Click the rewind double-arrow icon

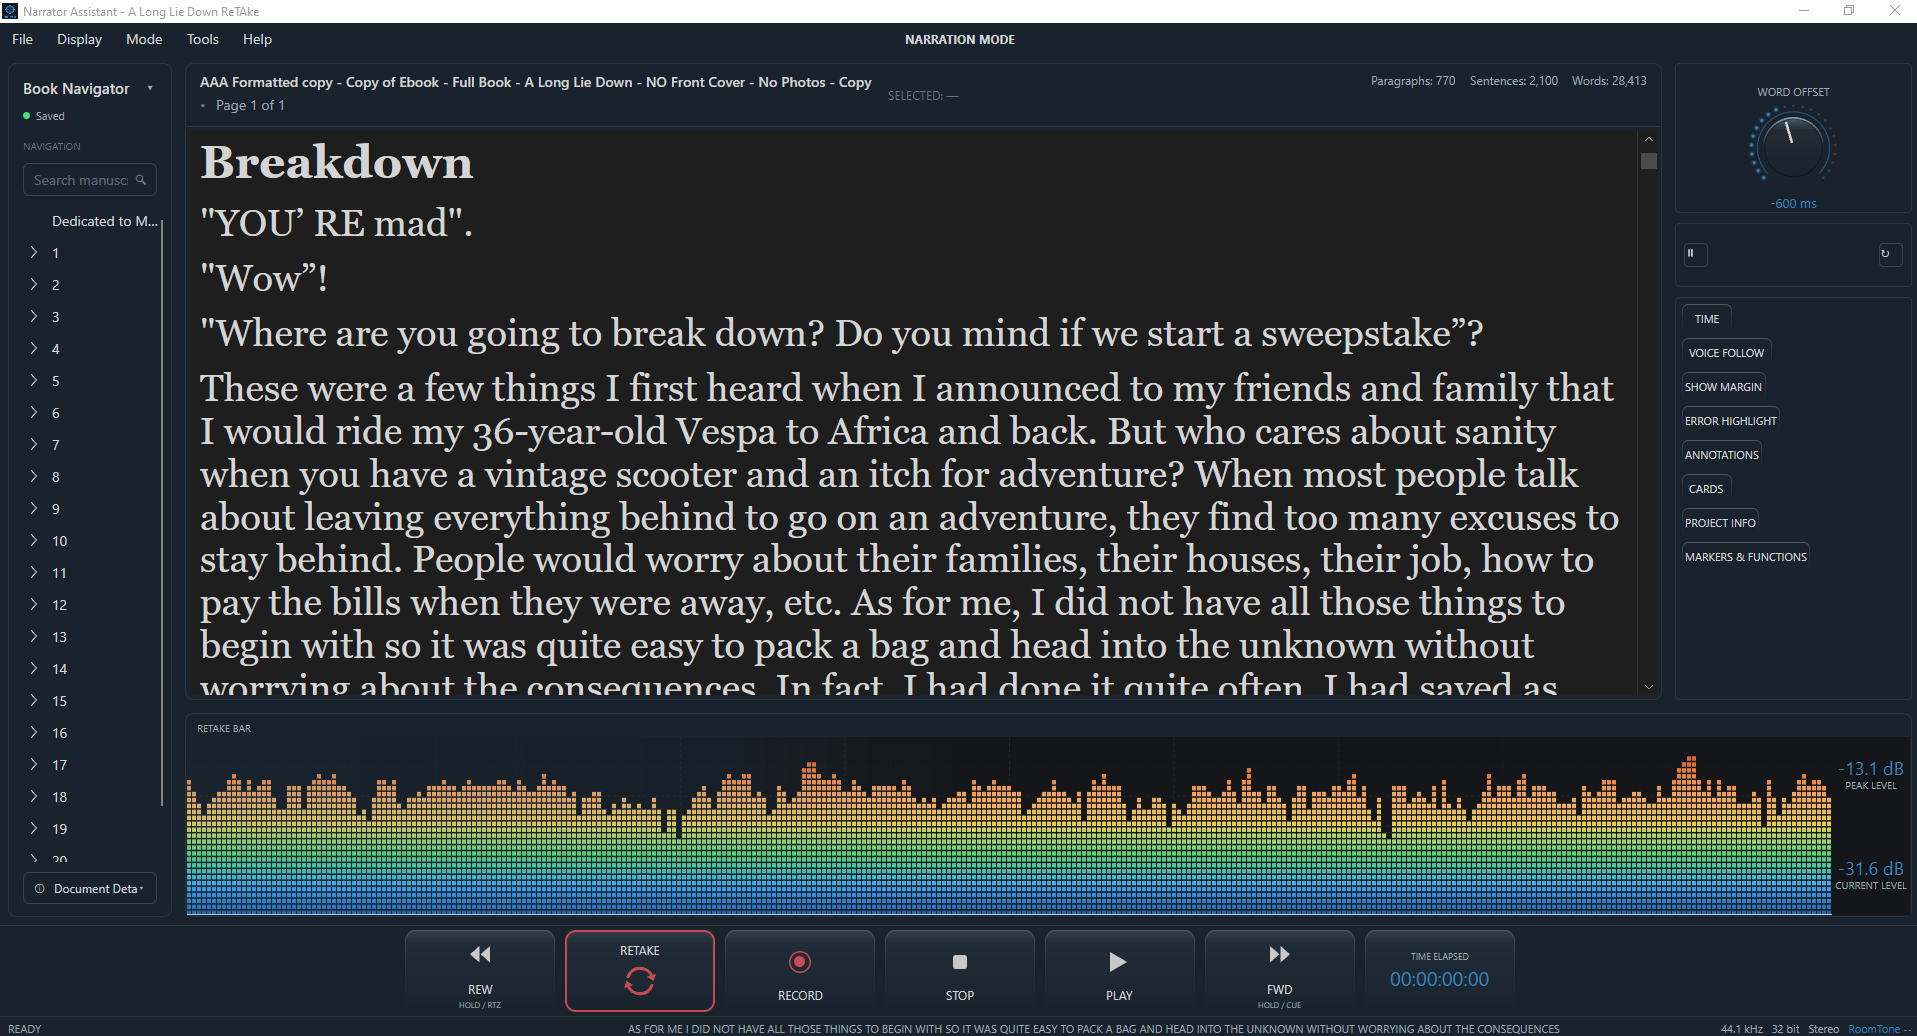480,954
